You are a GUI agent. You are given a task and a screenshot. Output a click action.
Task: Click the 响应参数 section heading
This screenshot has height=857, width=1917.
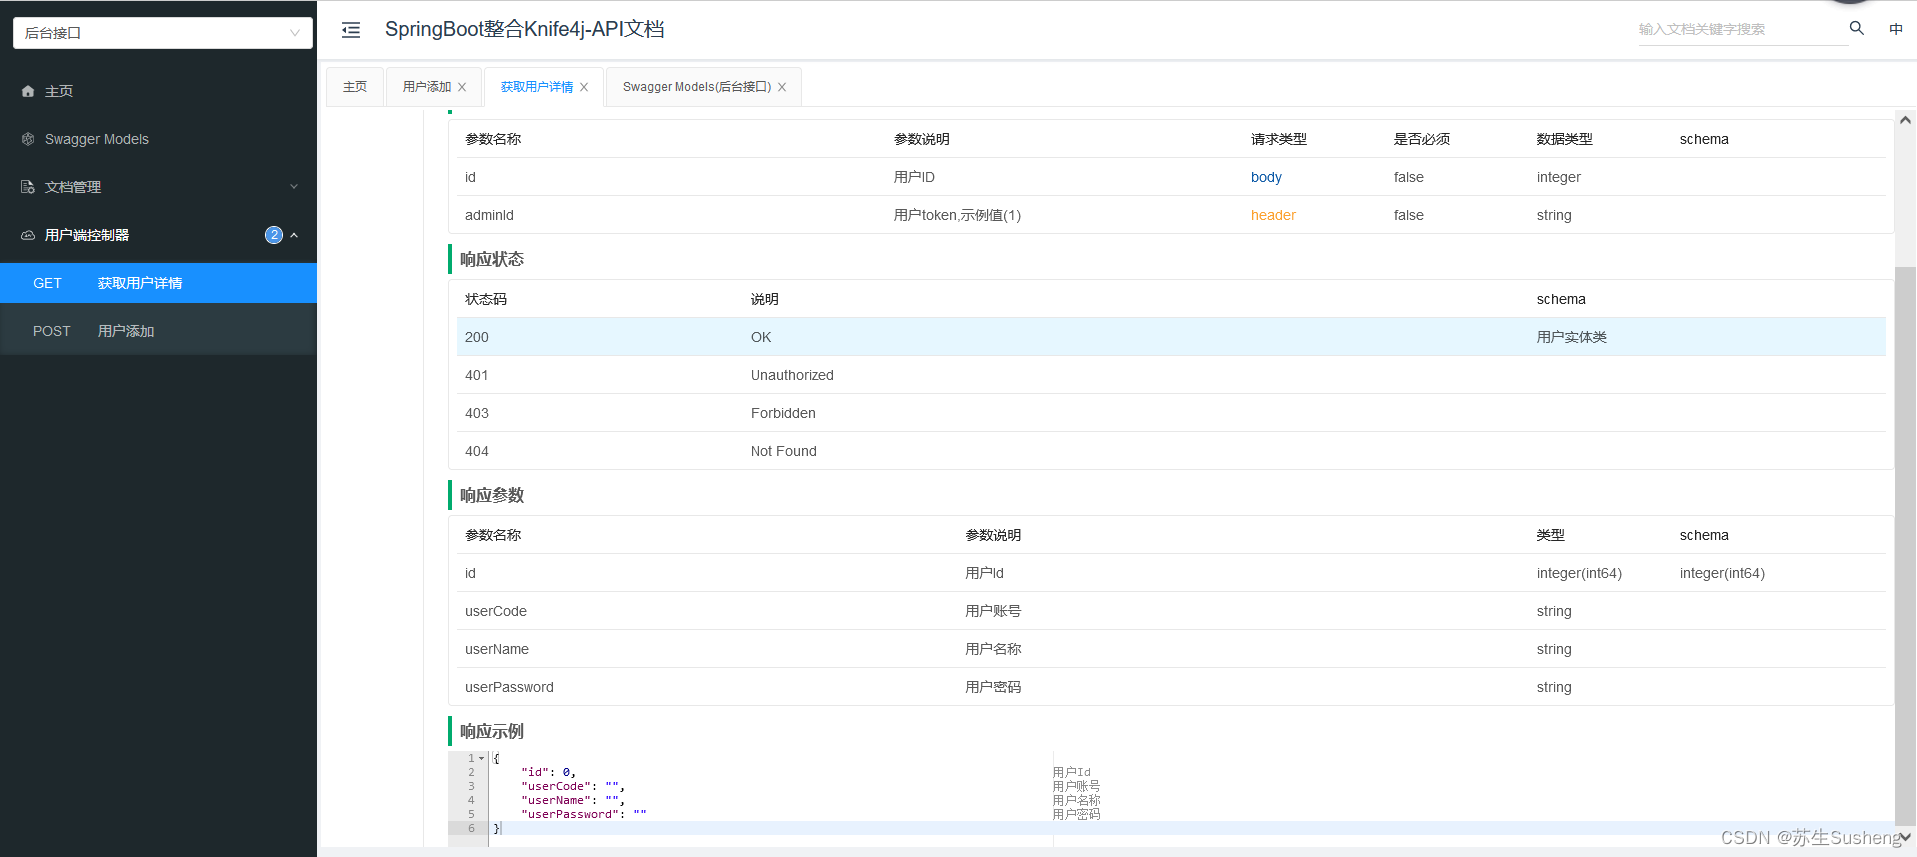492,495
